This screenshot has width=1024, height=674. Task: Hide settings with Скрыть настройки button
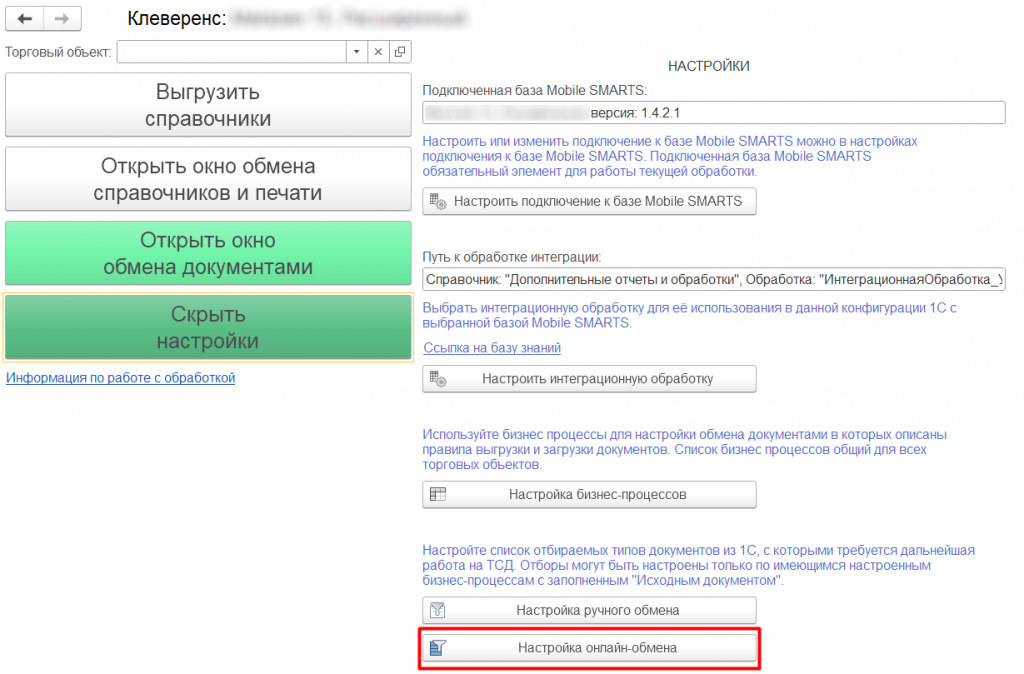pos(208,327)
